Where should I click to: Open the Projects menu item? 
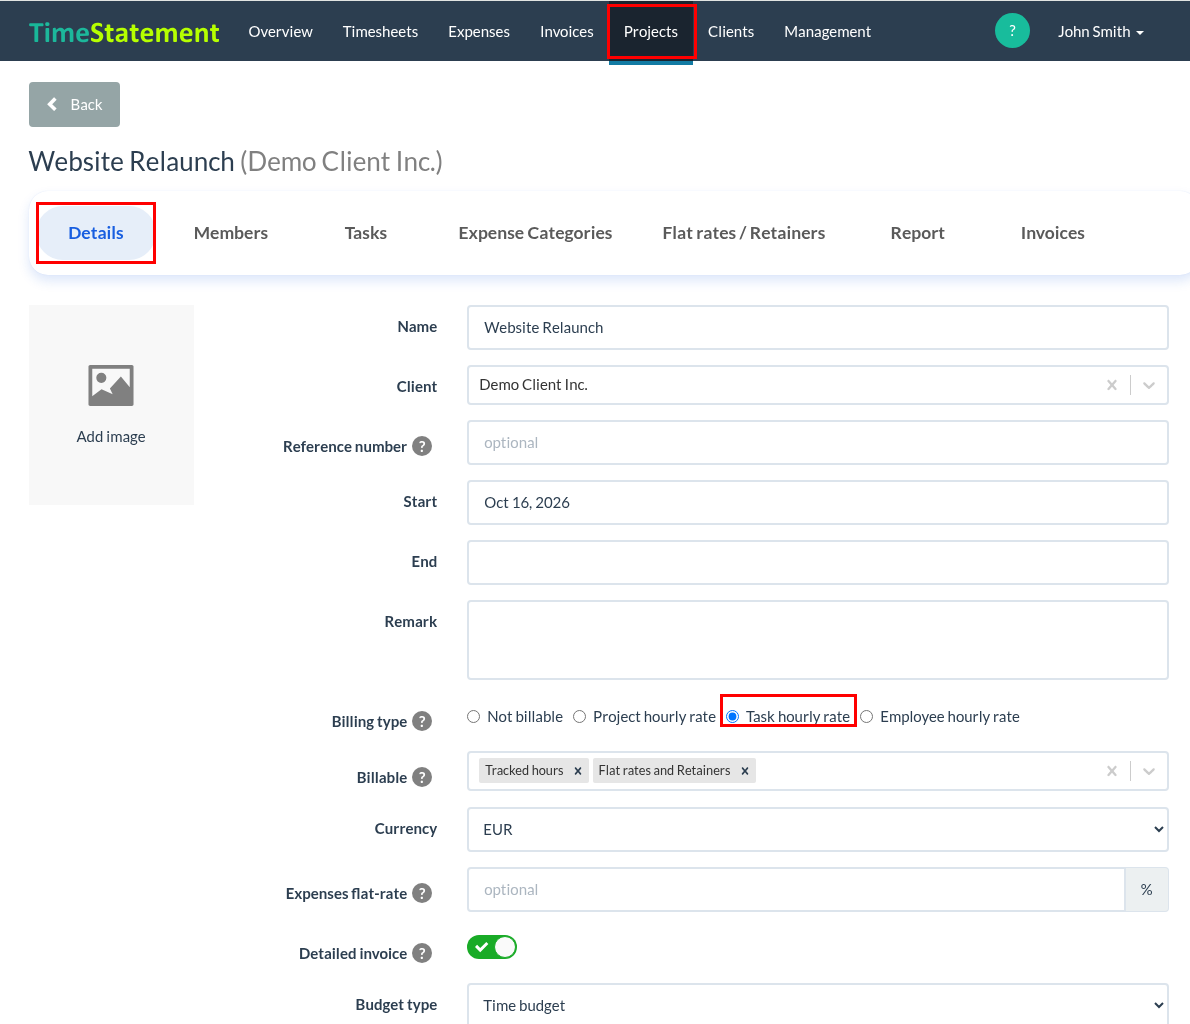click(x=650, y=32)
